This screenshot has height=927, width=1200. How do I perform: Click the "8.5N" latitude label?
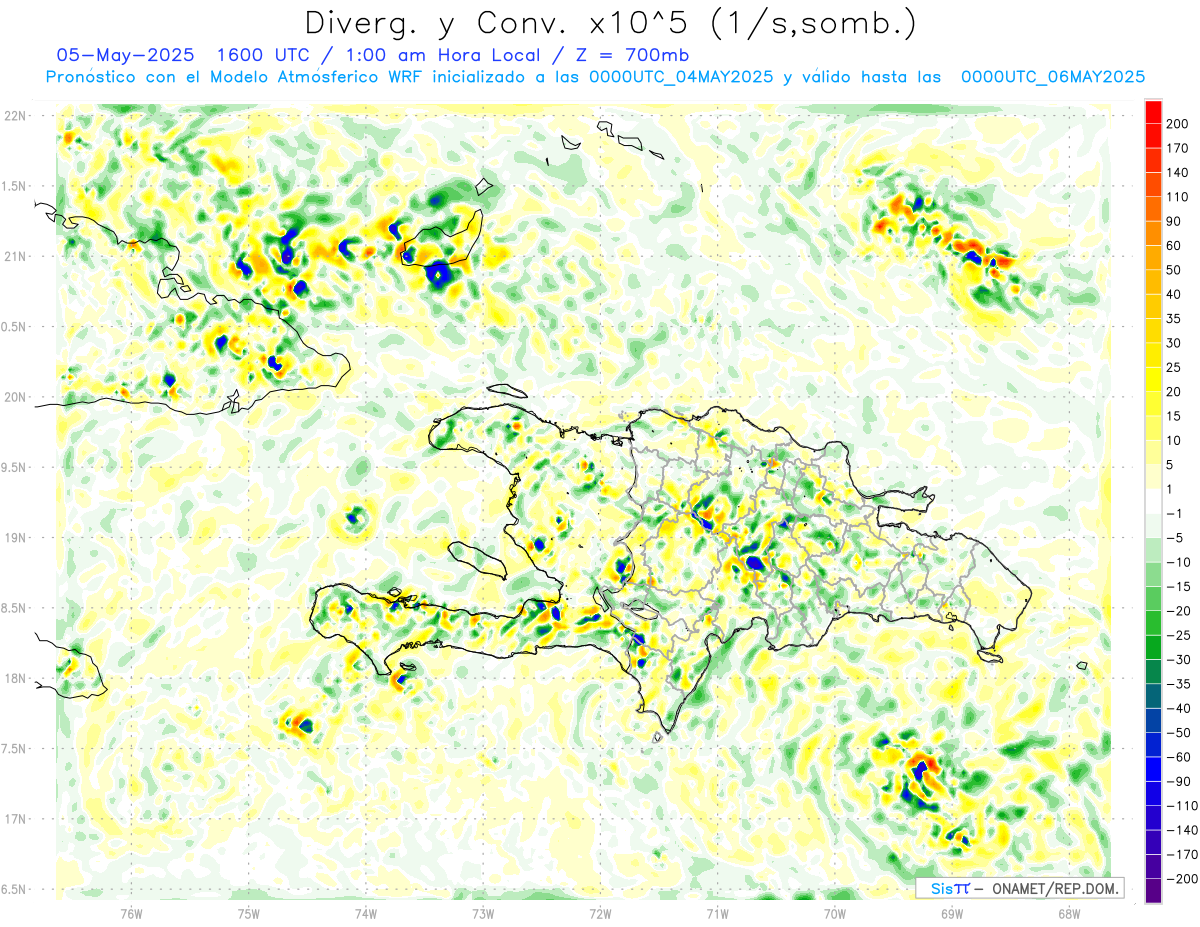[15, 608]
